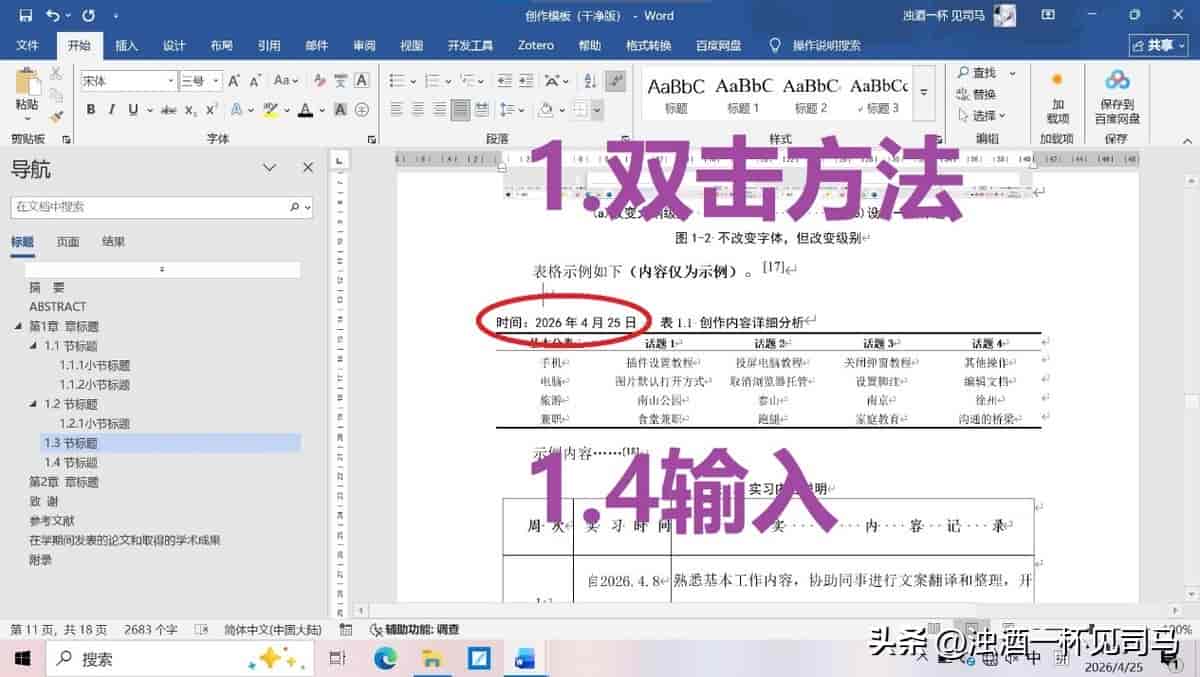Align the paragraph to the right
Screen dimensions: 1200x677
coord(440,110)
